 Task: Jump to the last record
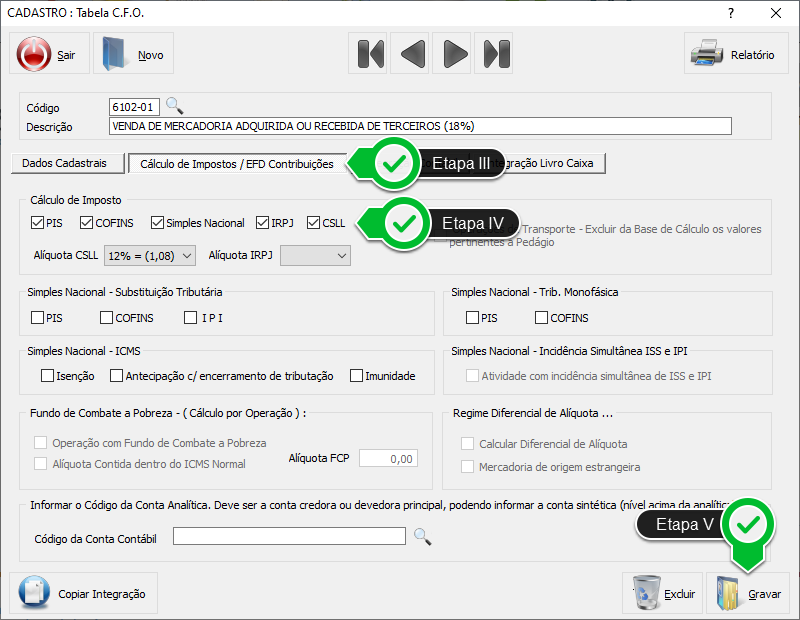coord(495,54)
